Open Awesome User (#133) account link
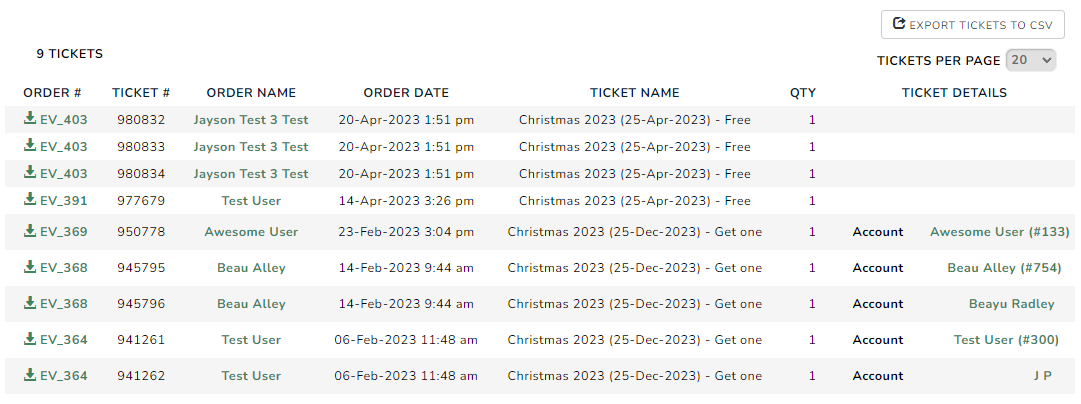 pos(1000,232)
